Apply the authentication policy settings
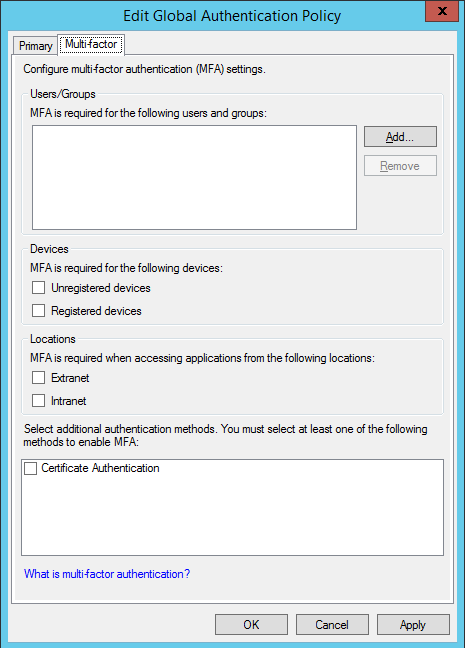The image size is (465, 648). [413, 624]
